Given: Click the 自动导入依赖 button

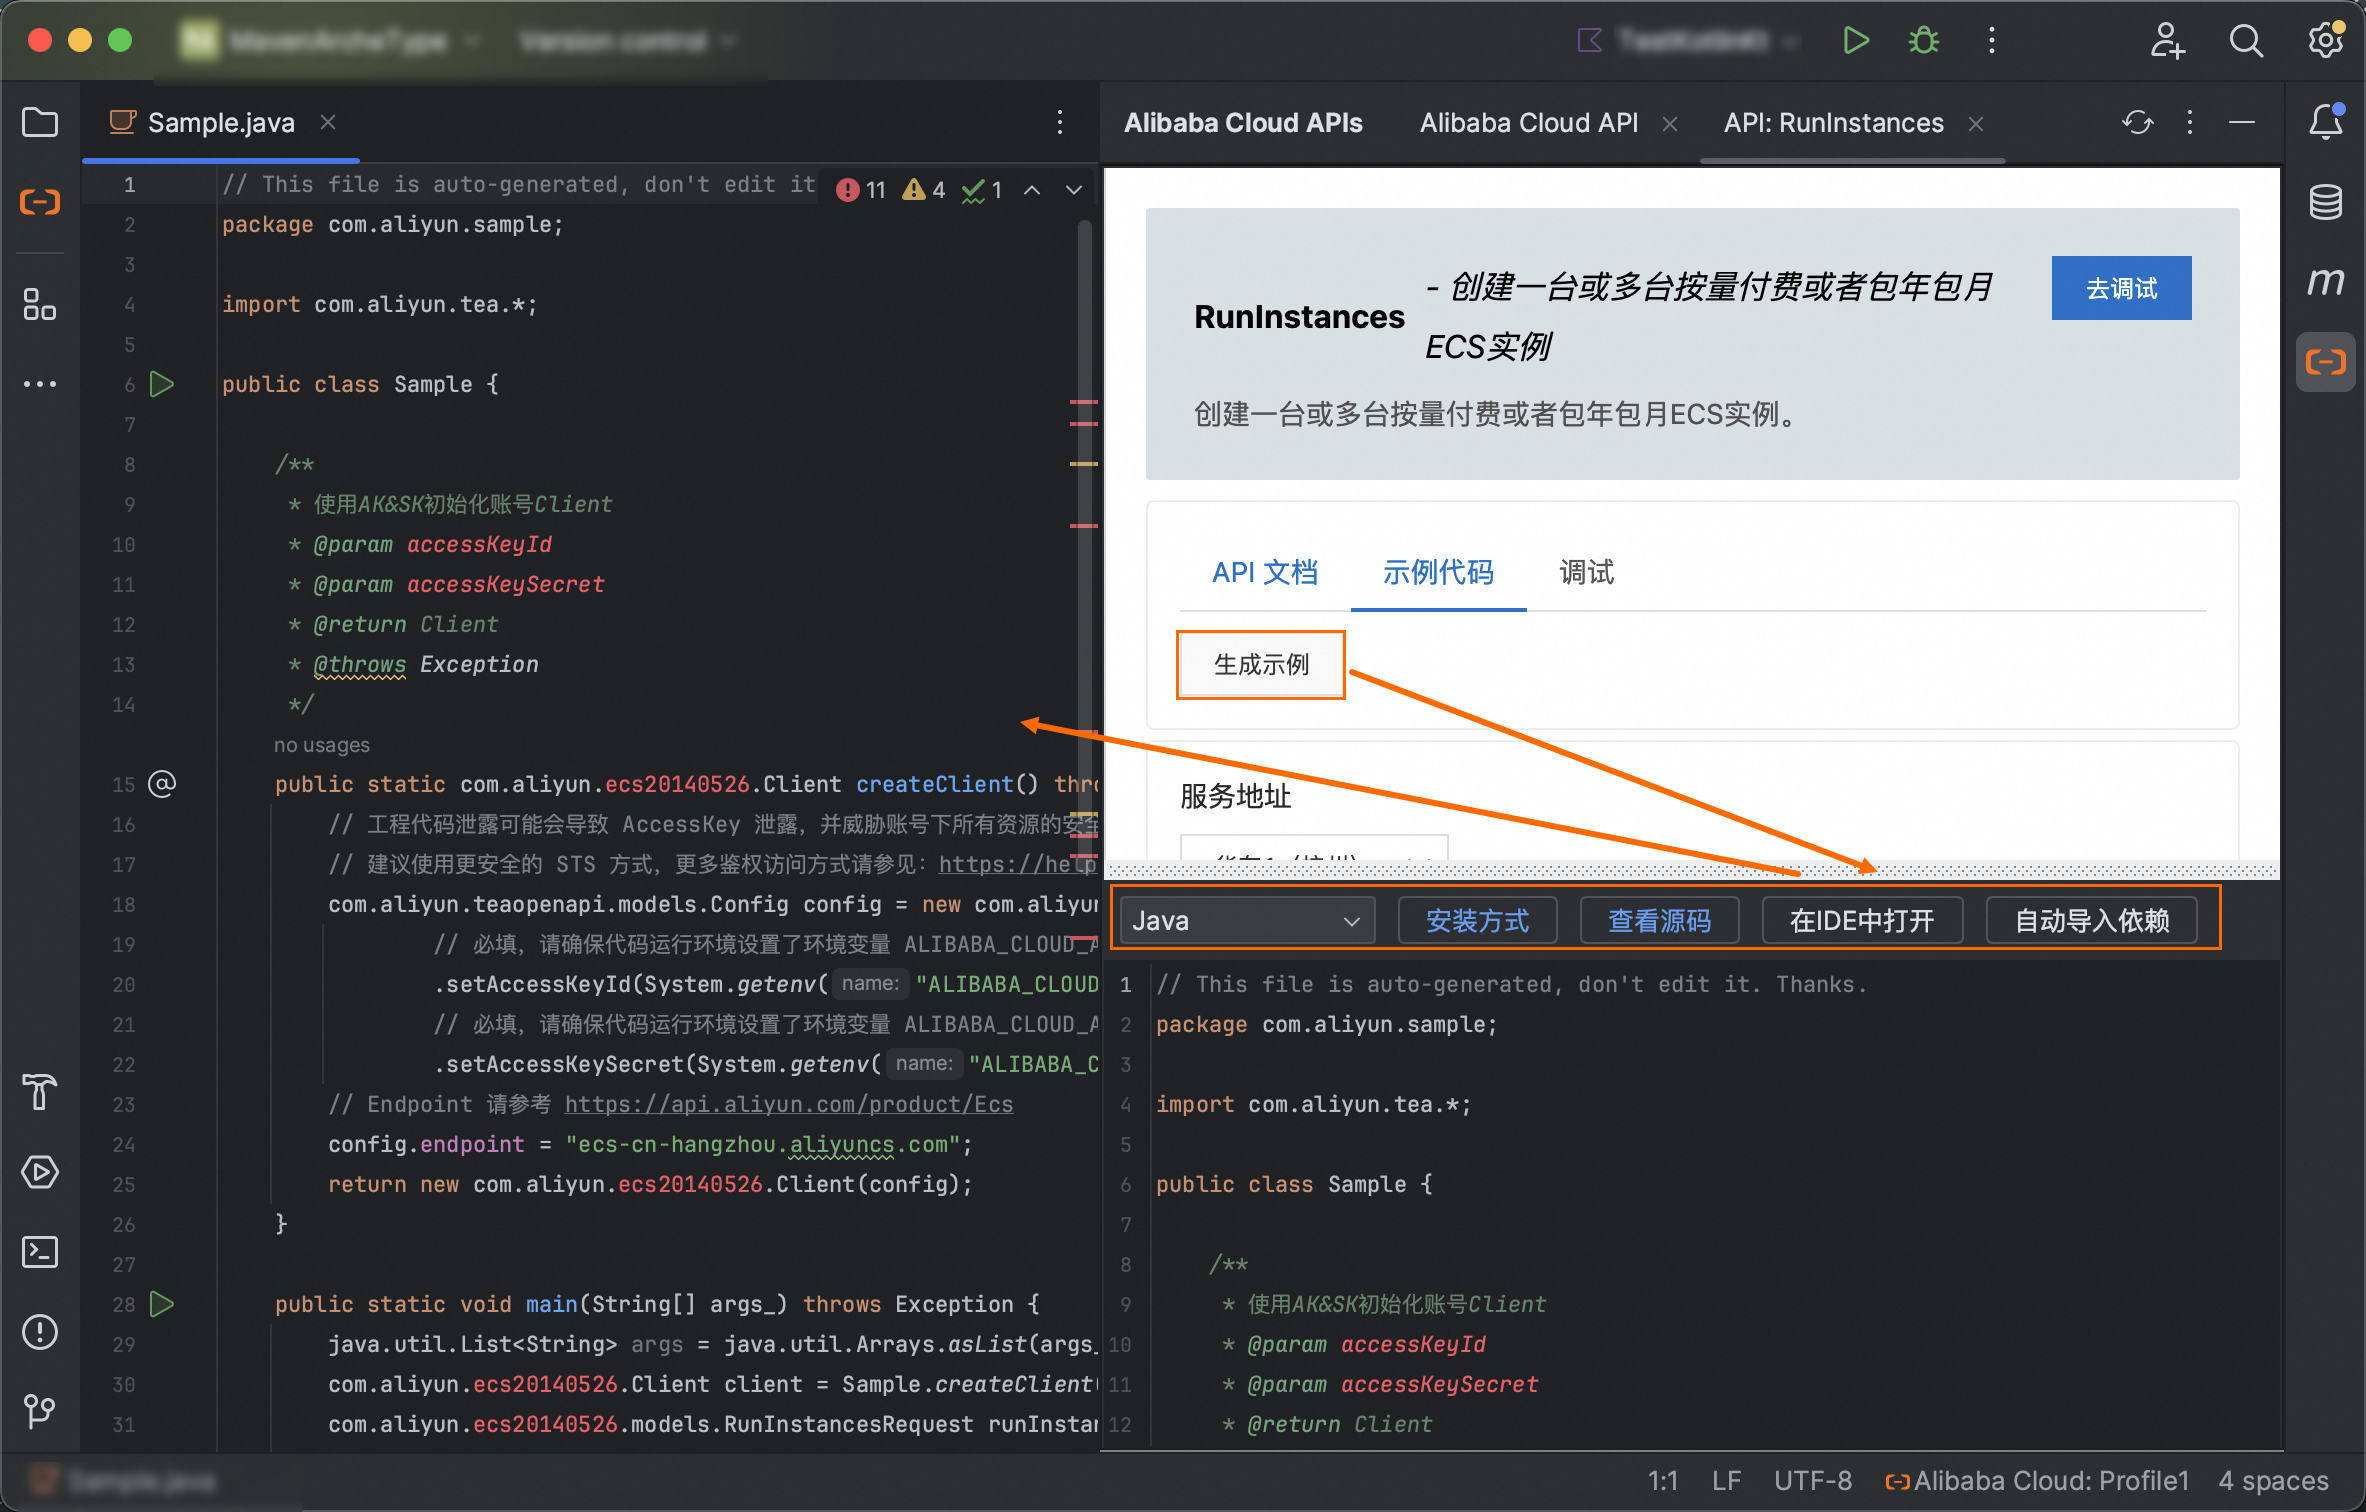Looking at the screenshot, I should (x=2091, y=920).
